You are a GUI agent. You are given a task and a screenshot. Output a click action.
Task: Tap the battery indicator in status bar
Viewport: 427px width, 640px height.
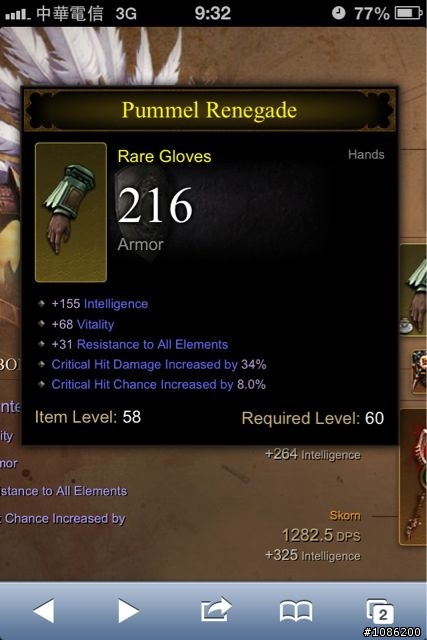click(x=408, y=13)
